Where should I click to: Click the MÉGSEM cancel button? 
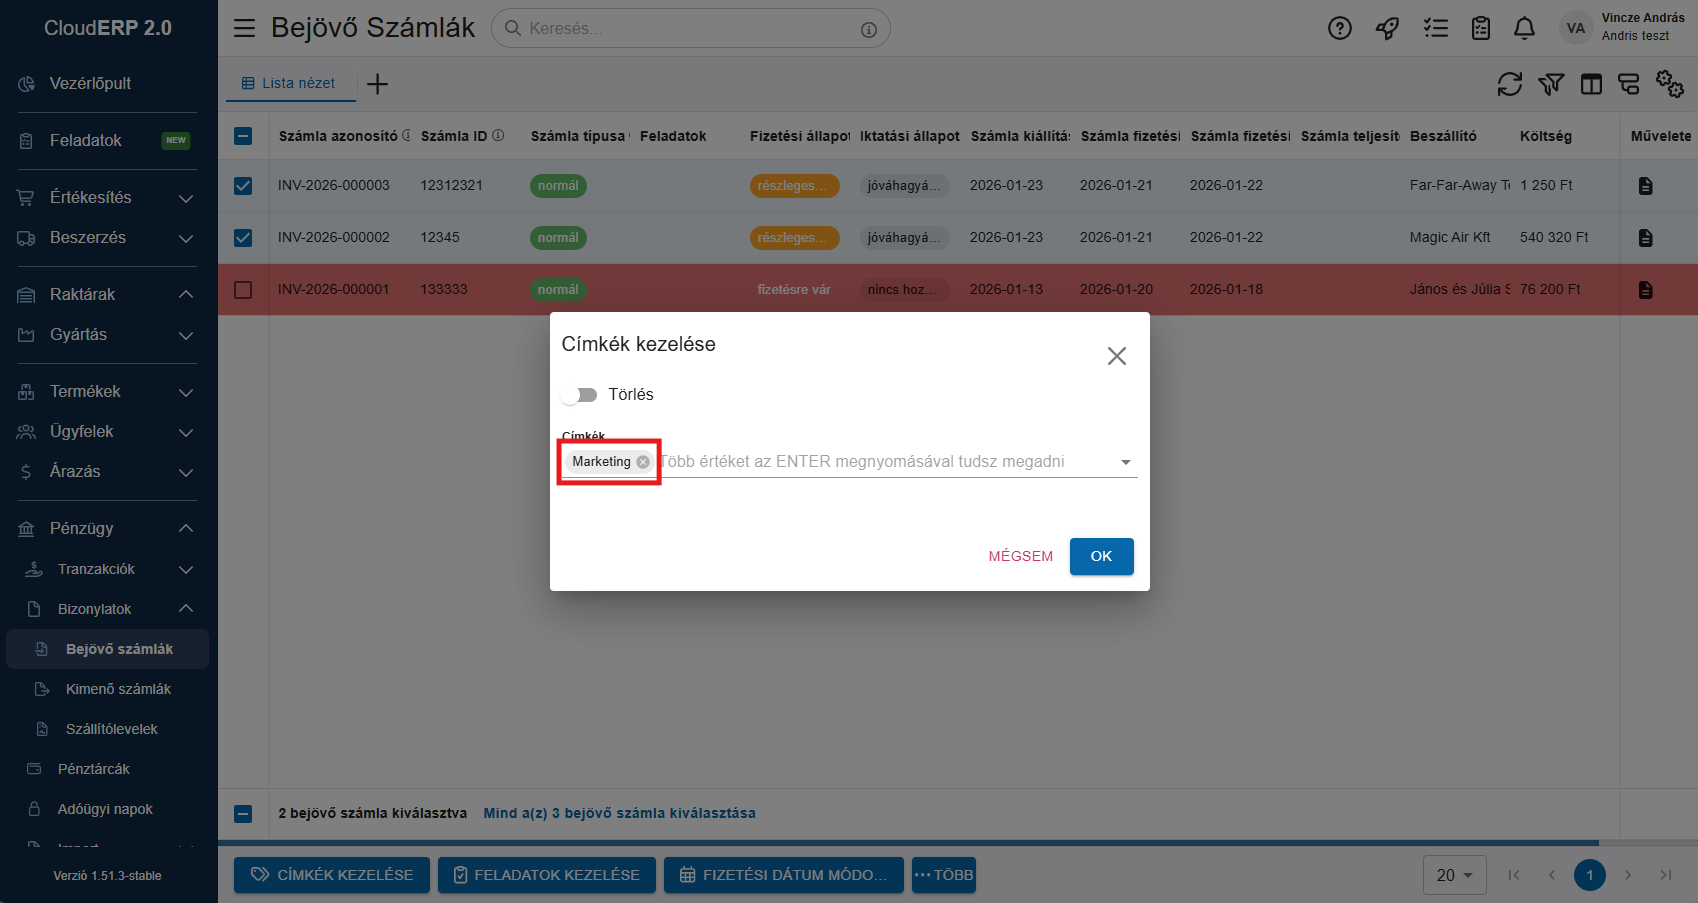pos(1020,556)
